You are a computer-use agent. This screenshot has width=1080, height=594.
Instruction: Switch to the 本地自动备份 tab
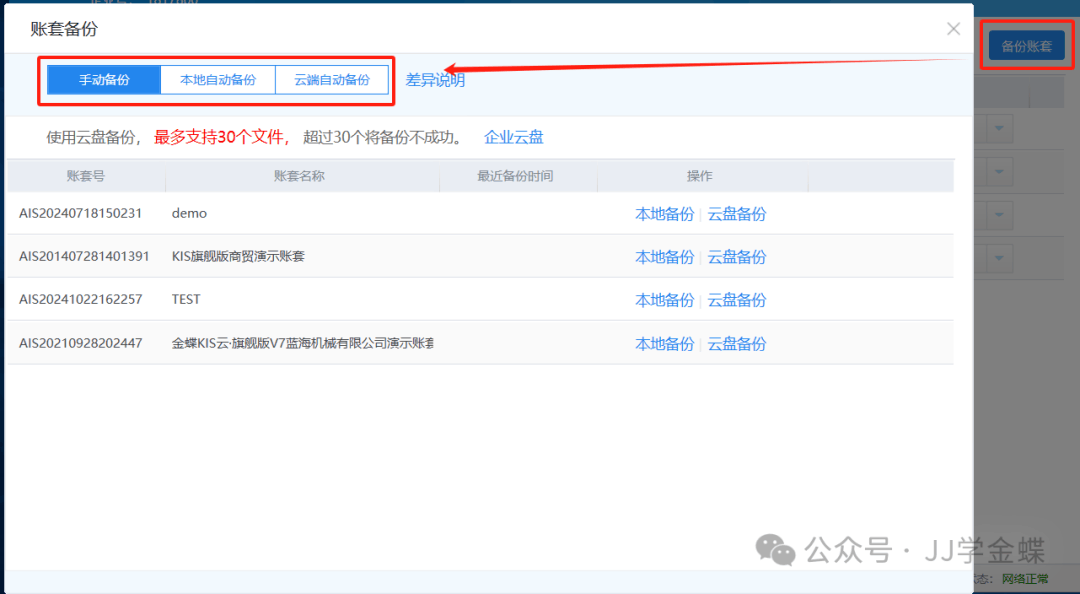pos(218,80)
